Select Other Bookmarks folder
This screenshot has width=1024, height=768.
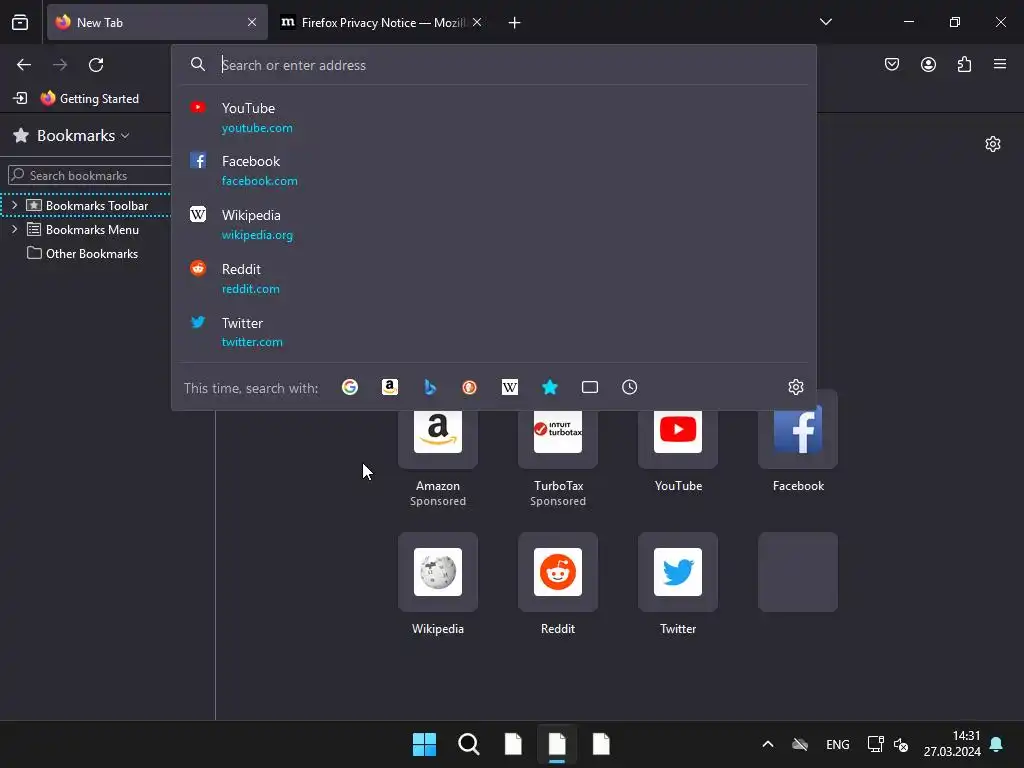click(82, 253)
